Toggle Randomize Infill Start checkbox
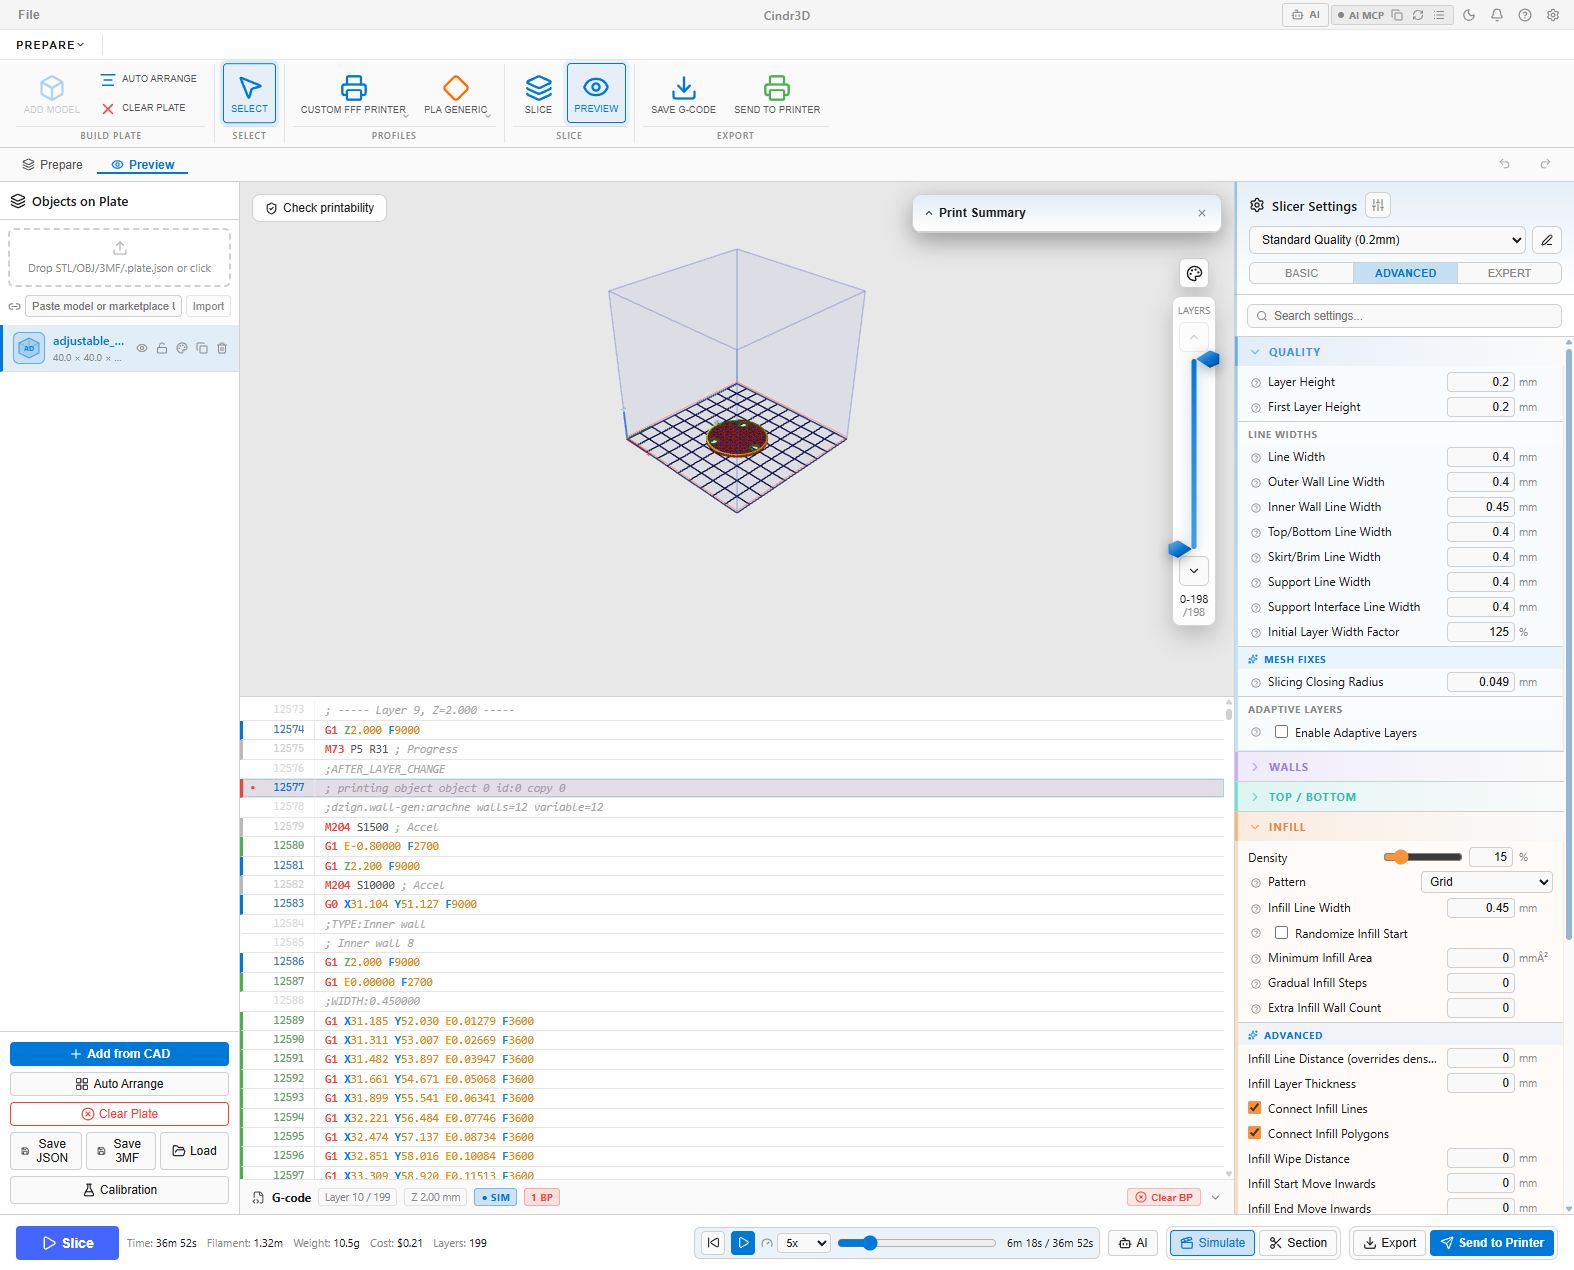Image resolution: width=1574 pixels, height=1270 pixels. (x=1281, y=933)
